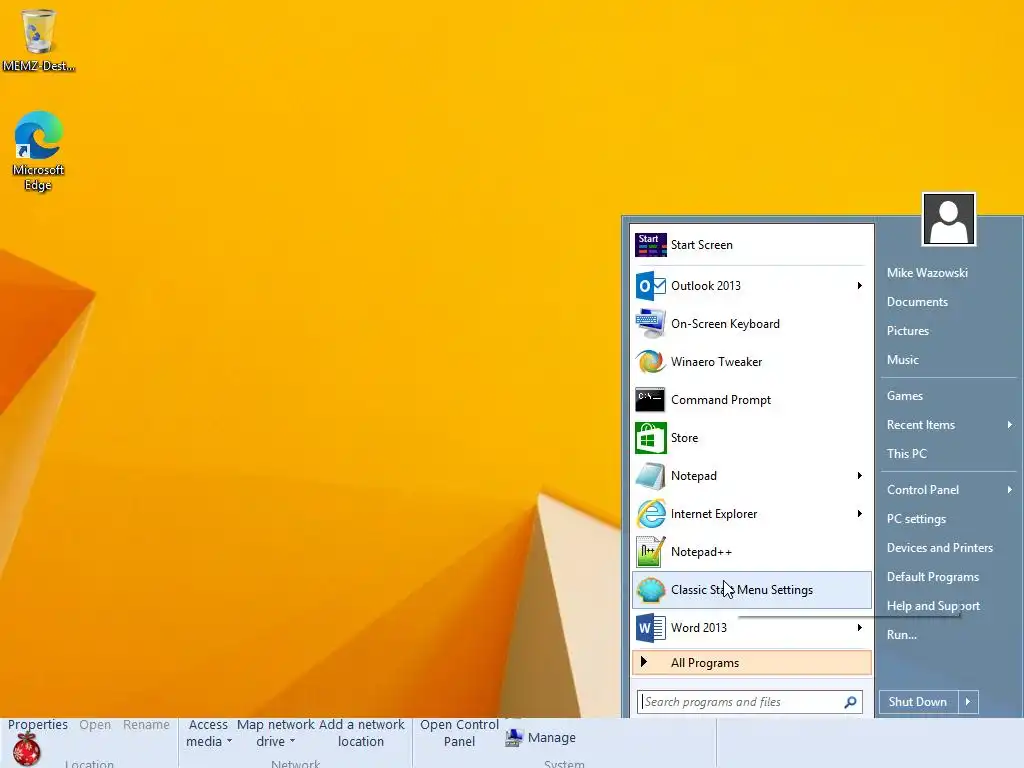1024x768 pixels.
Task: Click the Command Prompt icon
Action: [650, 400]
